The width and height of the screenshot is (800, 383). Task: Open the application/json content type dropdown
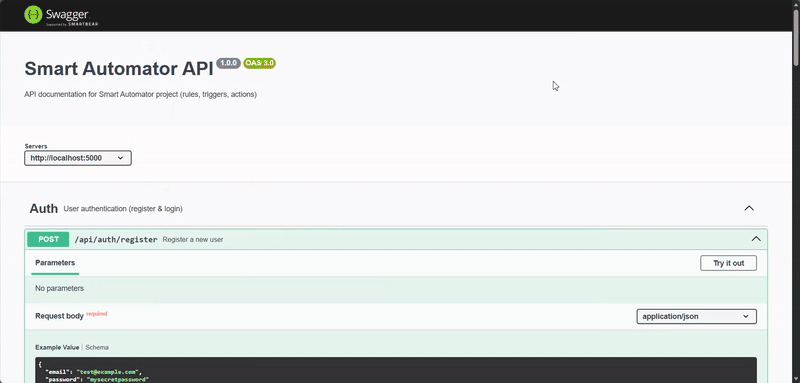pyautogui.click(x=696, y=317)
